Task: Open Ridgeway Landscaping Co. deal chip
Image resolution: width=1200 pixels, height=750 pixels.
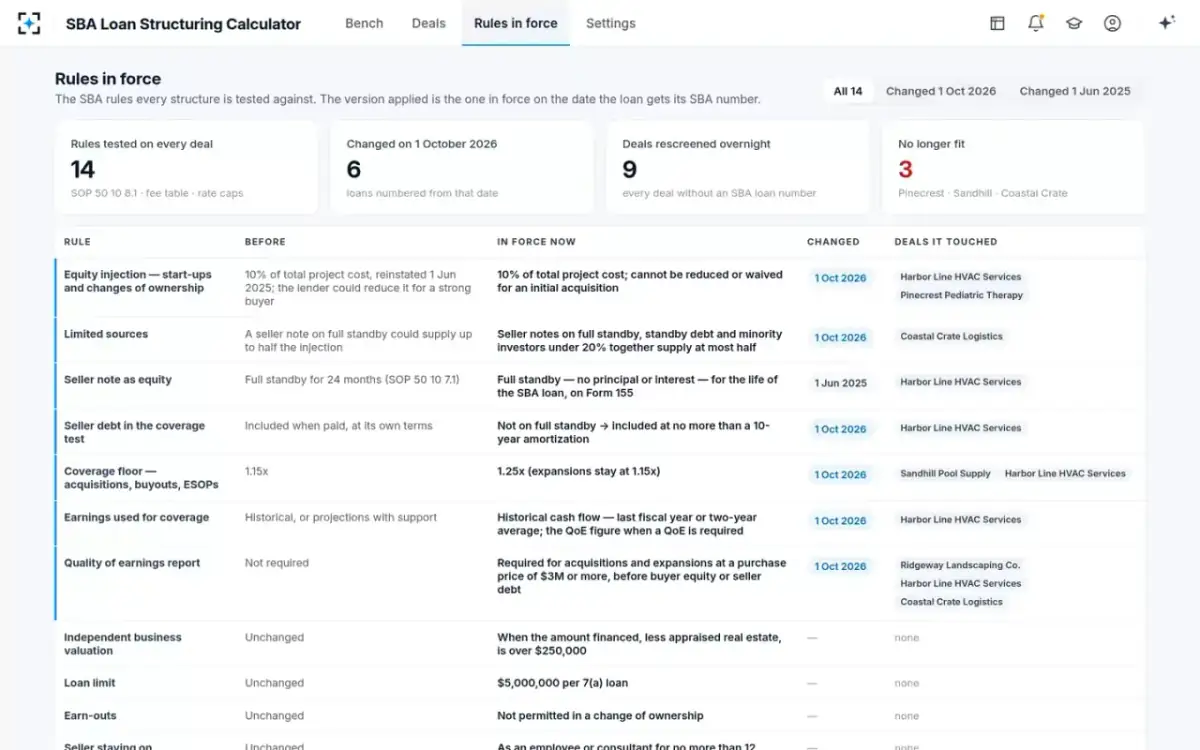Action: pos(960,565)
